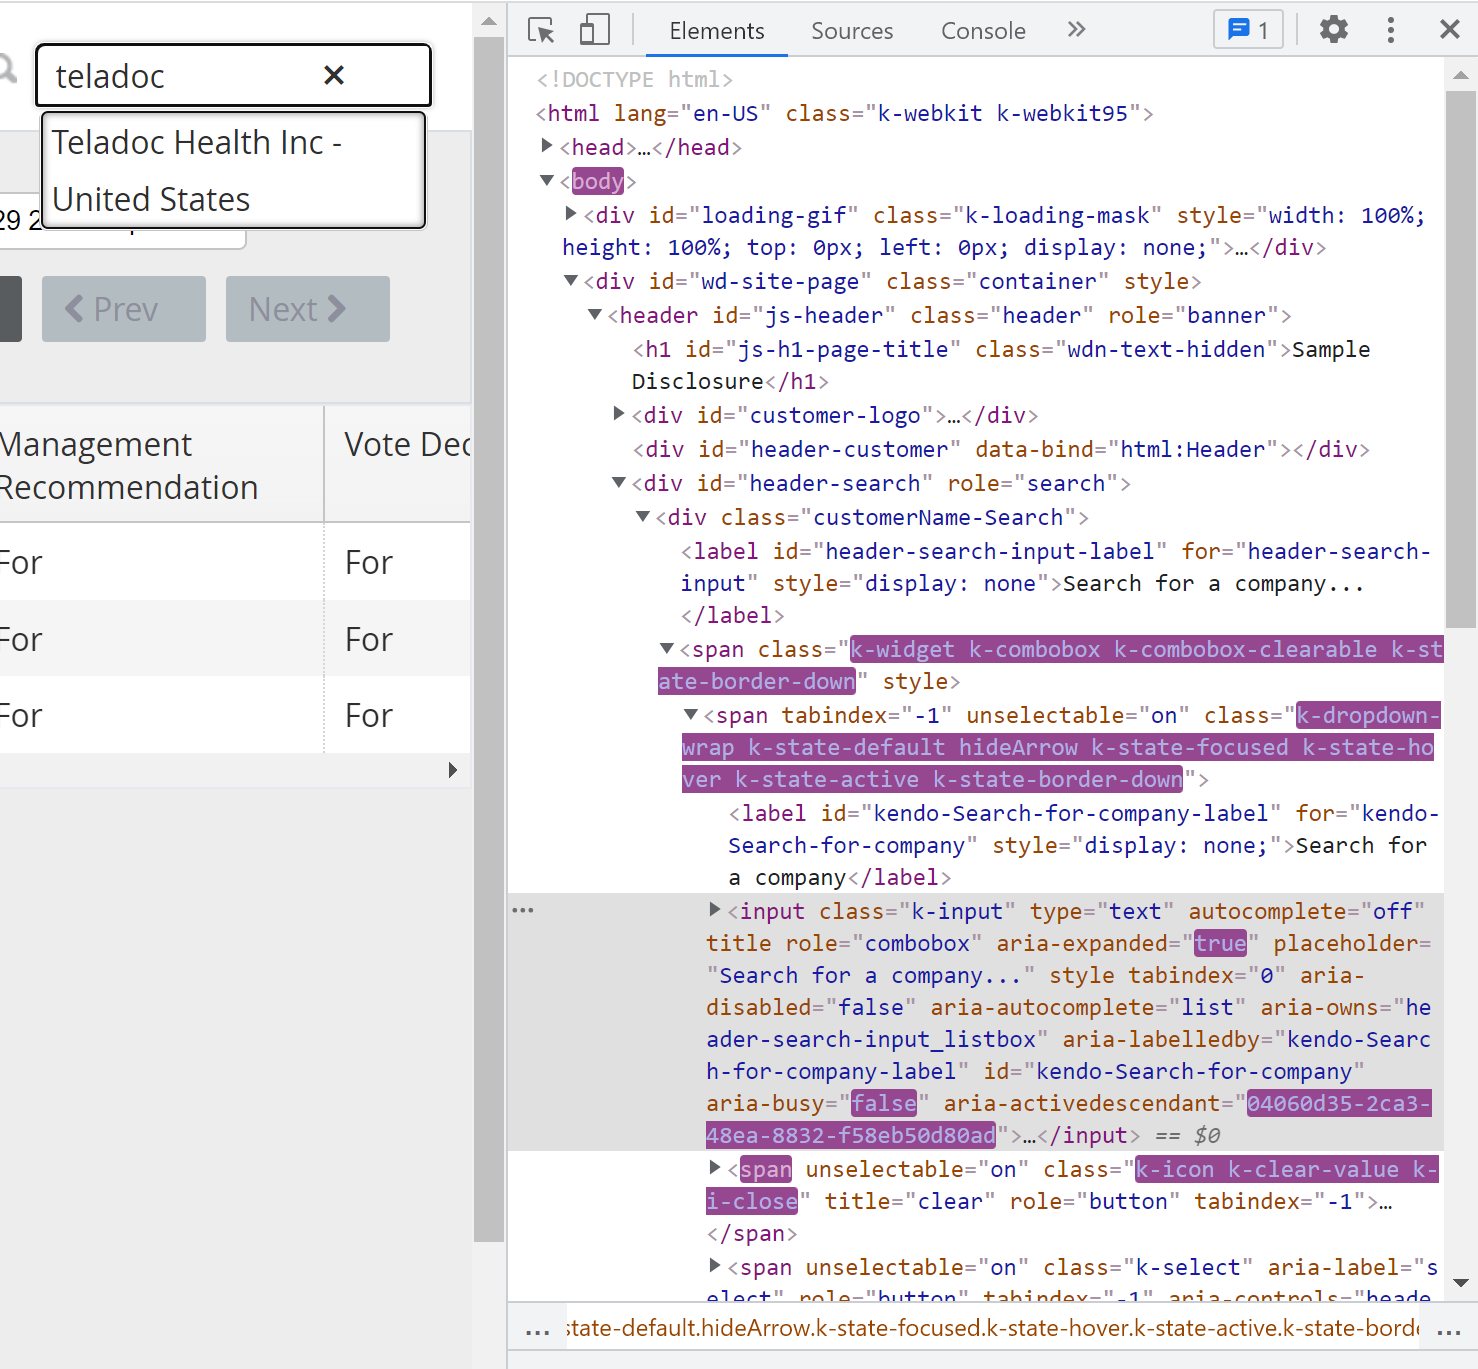Click the Elements panel scrollbar thumb

coord(1460,360)
